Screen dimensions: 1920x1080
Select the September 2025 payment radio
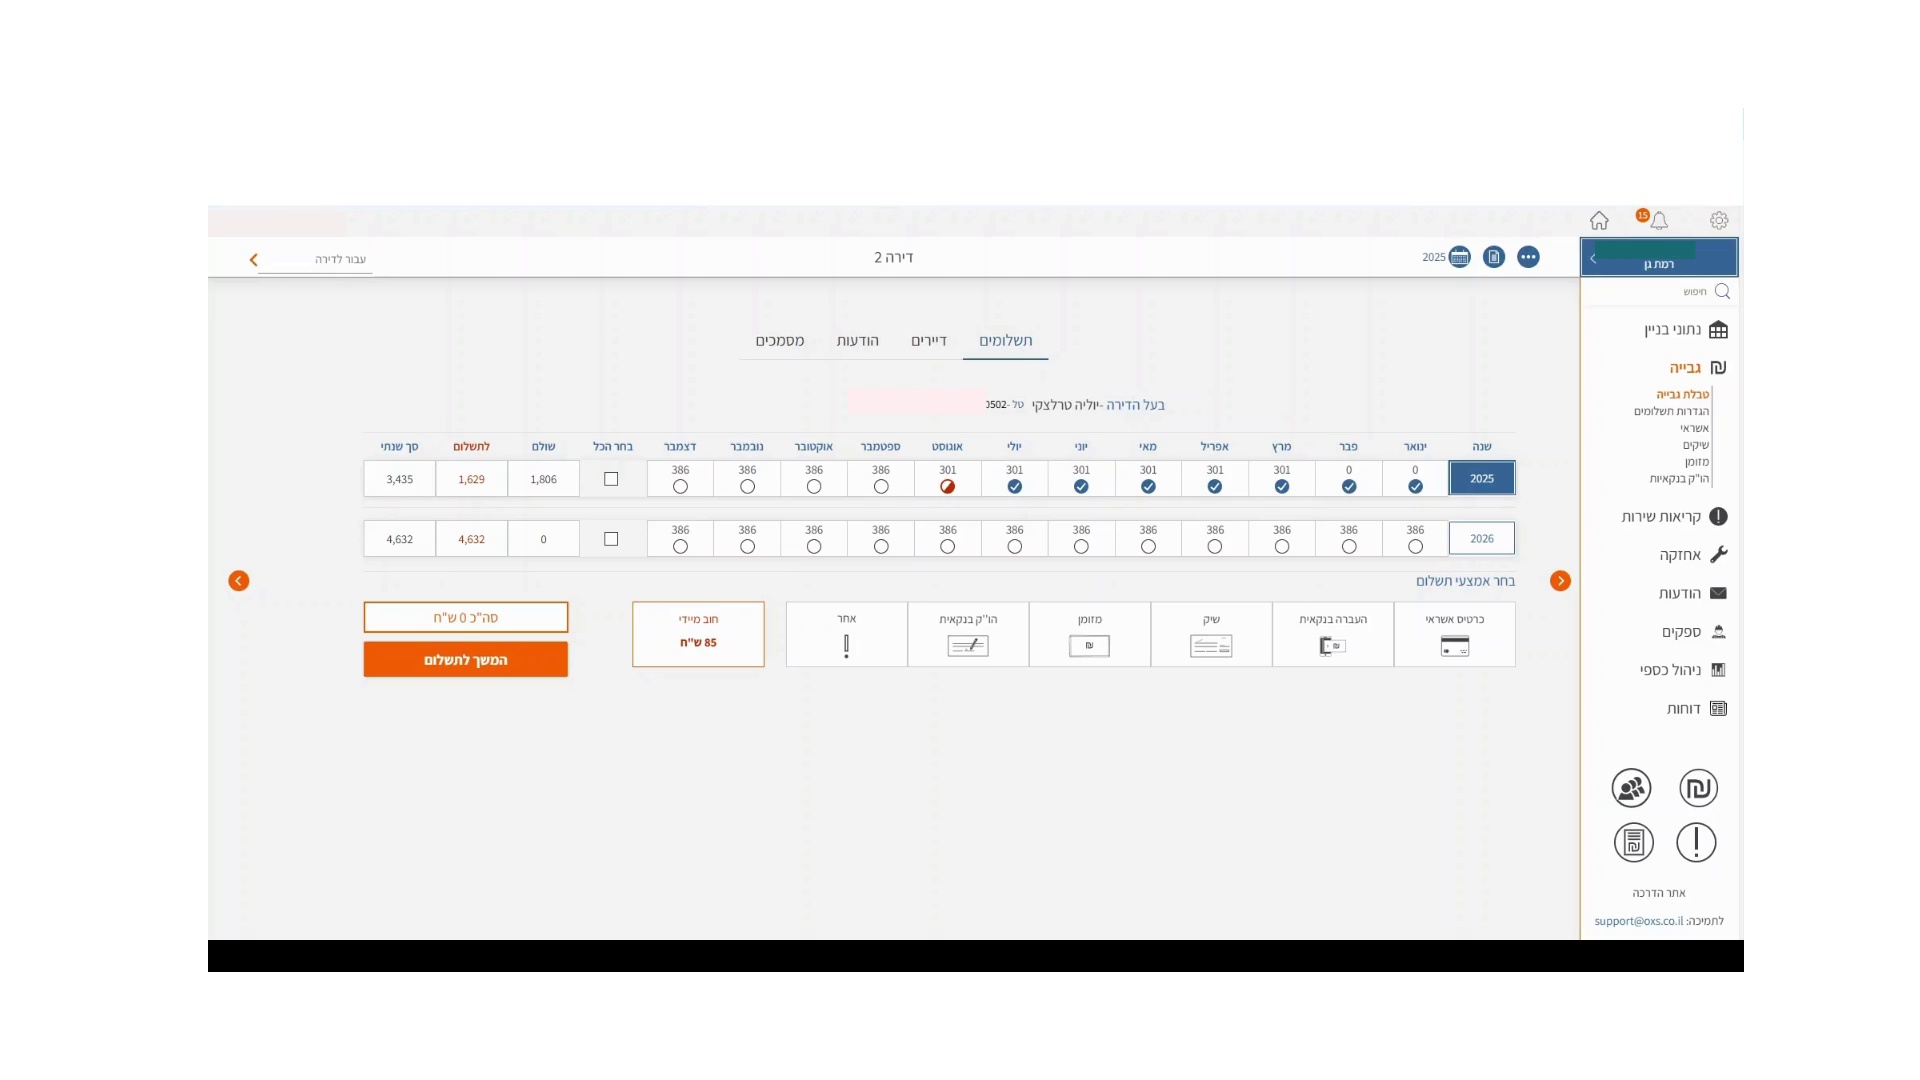(881, 487)
